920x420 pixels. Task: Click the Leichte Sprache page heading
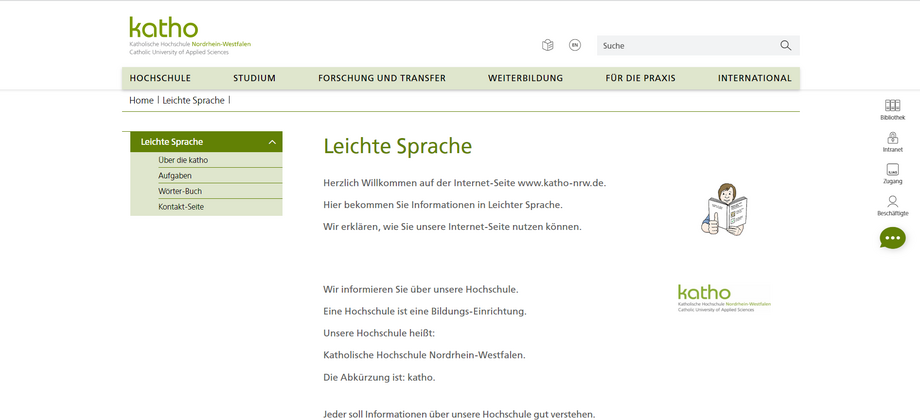point(397,146)
